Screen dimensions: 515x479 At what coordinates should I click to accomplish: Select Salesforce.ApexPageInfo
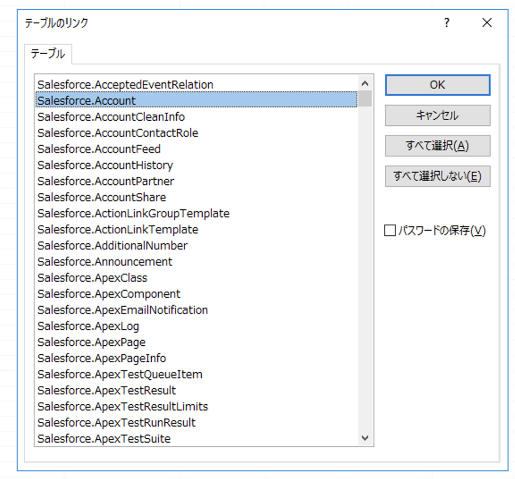197,358
